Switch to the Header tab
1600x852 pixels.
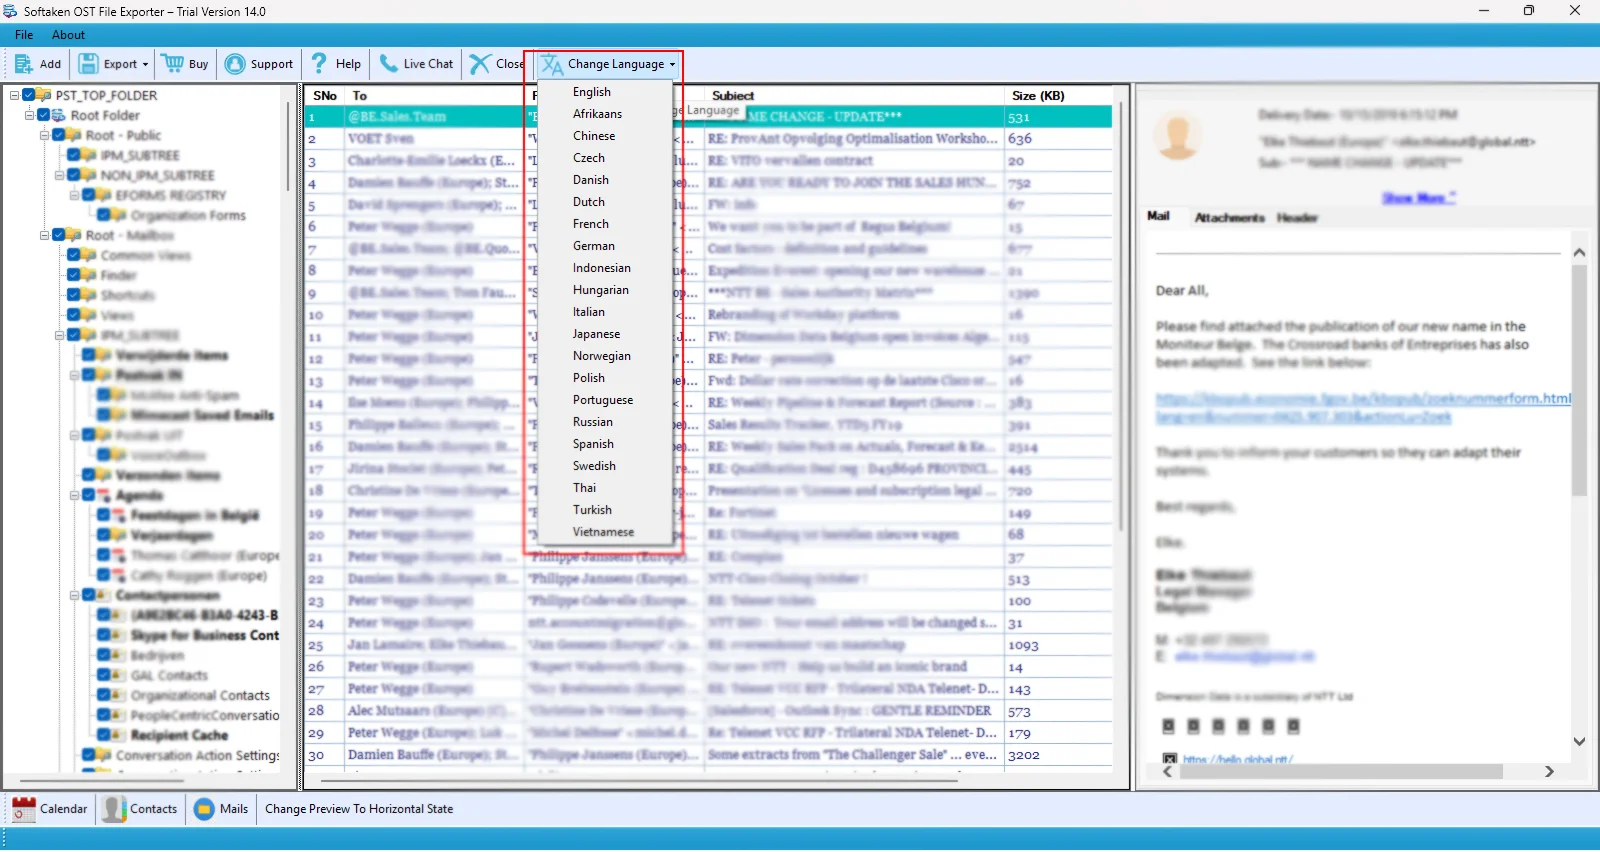coord(1297,217)
